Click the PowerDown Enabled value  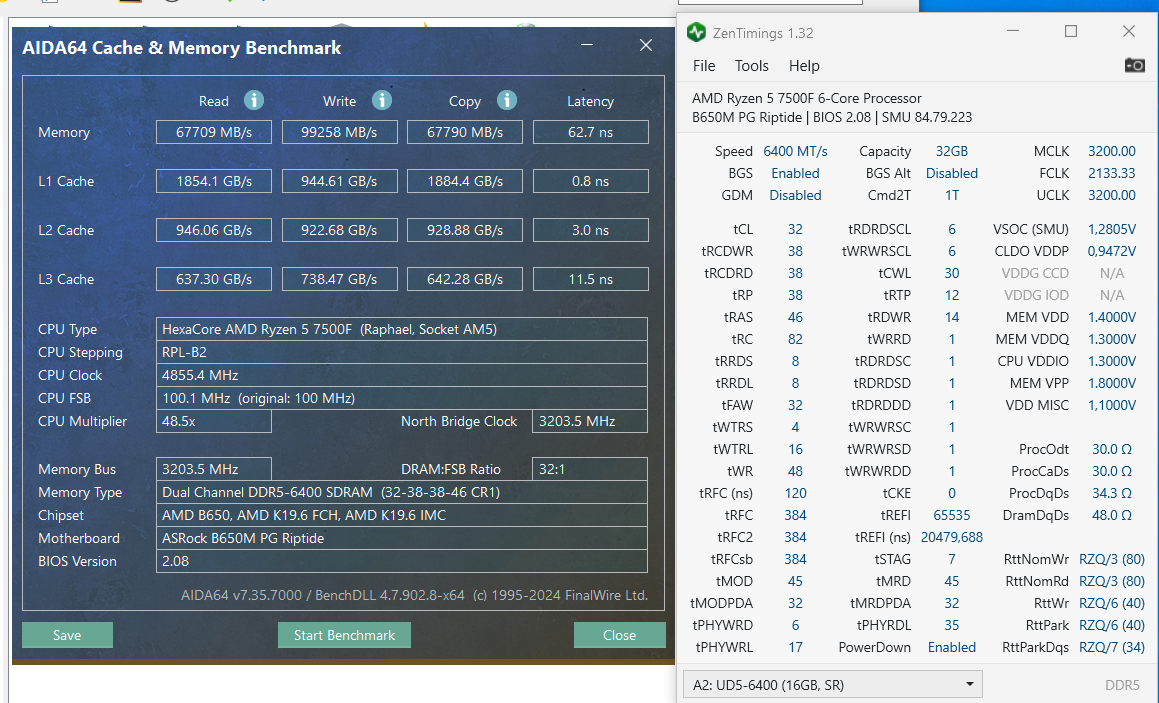pos(952,647)
